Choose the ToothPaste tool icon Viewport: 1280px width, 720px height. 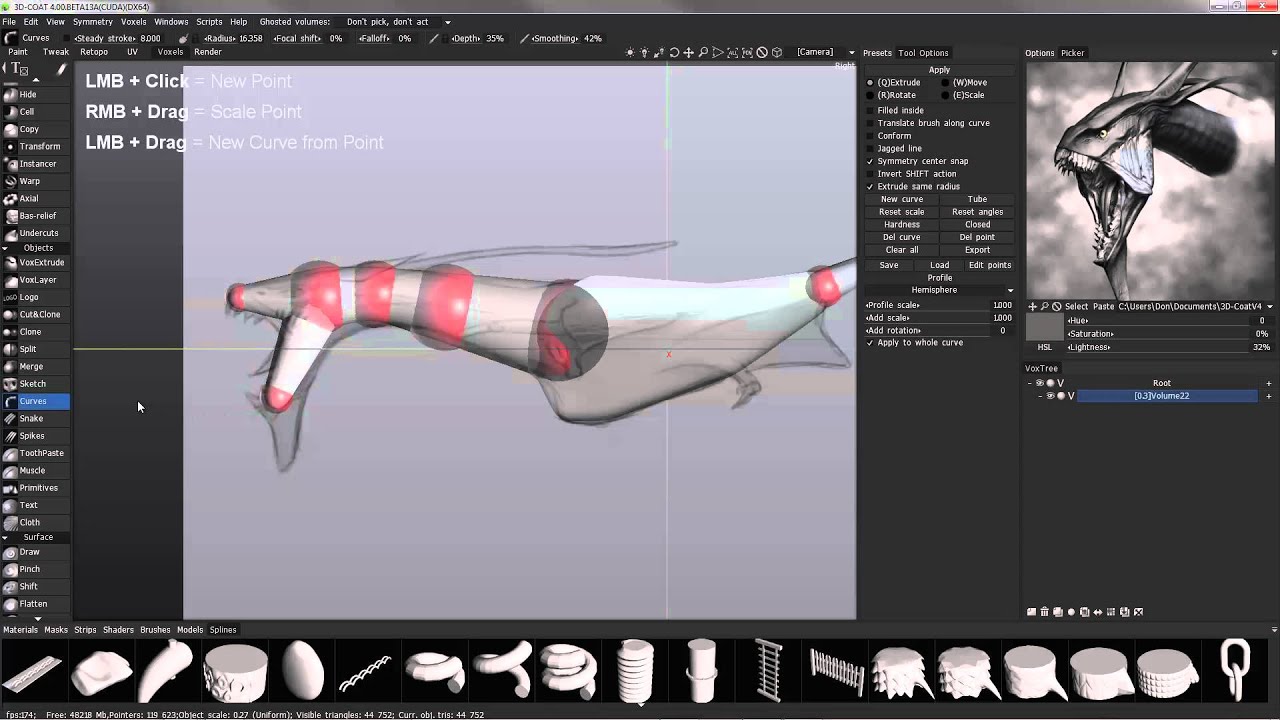(x=10, y=453)
